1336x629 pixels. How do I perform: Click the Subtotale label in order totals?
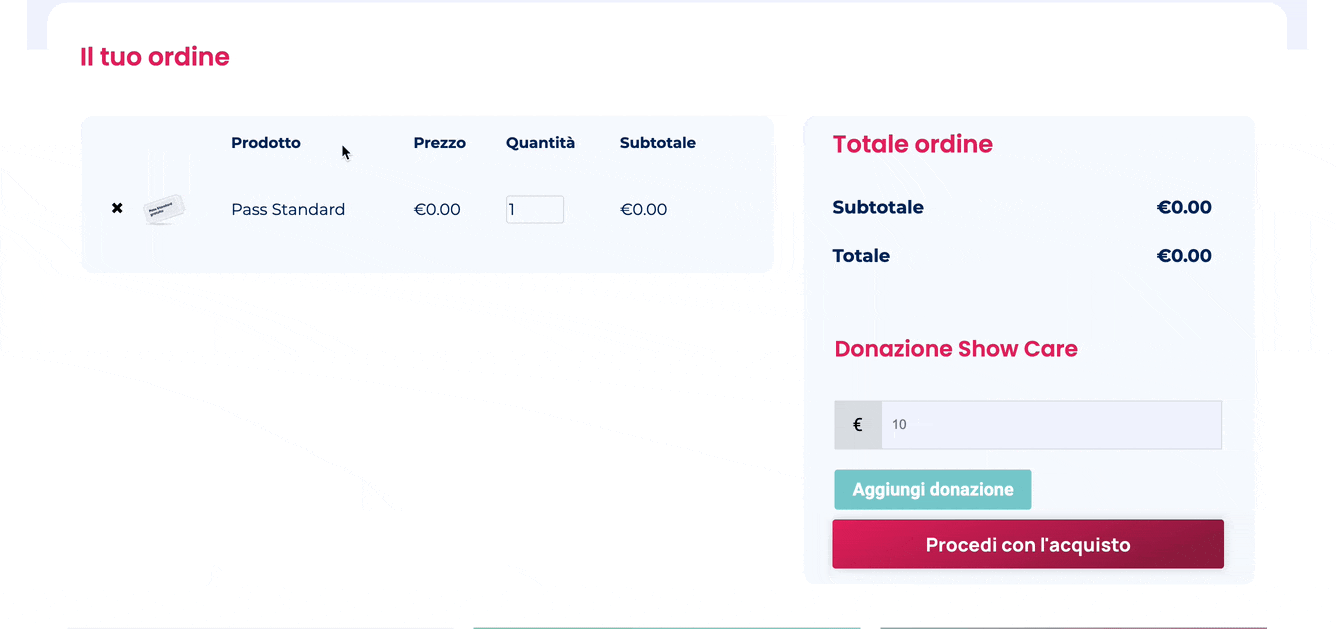pos(878,208)
